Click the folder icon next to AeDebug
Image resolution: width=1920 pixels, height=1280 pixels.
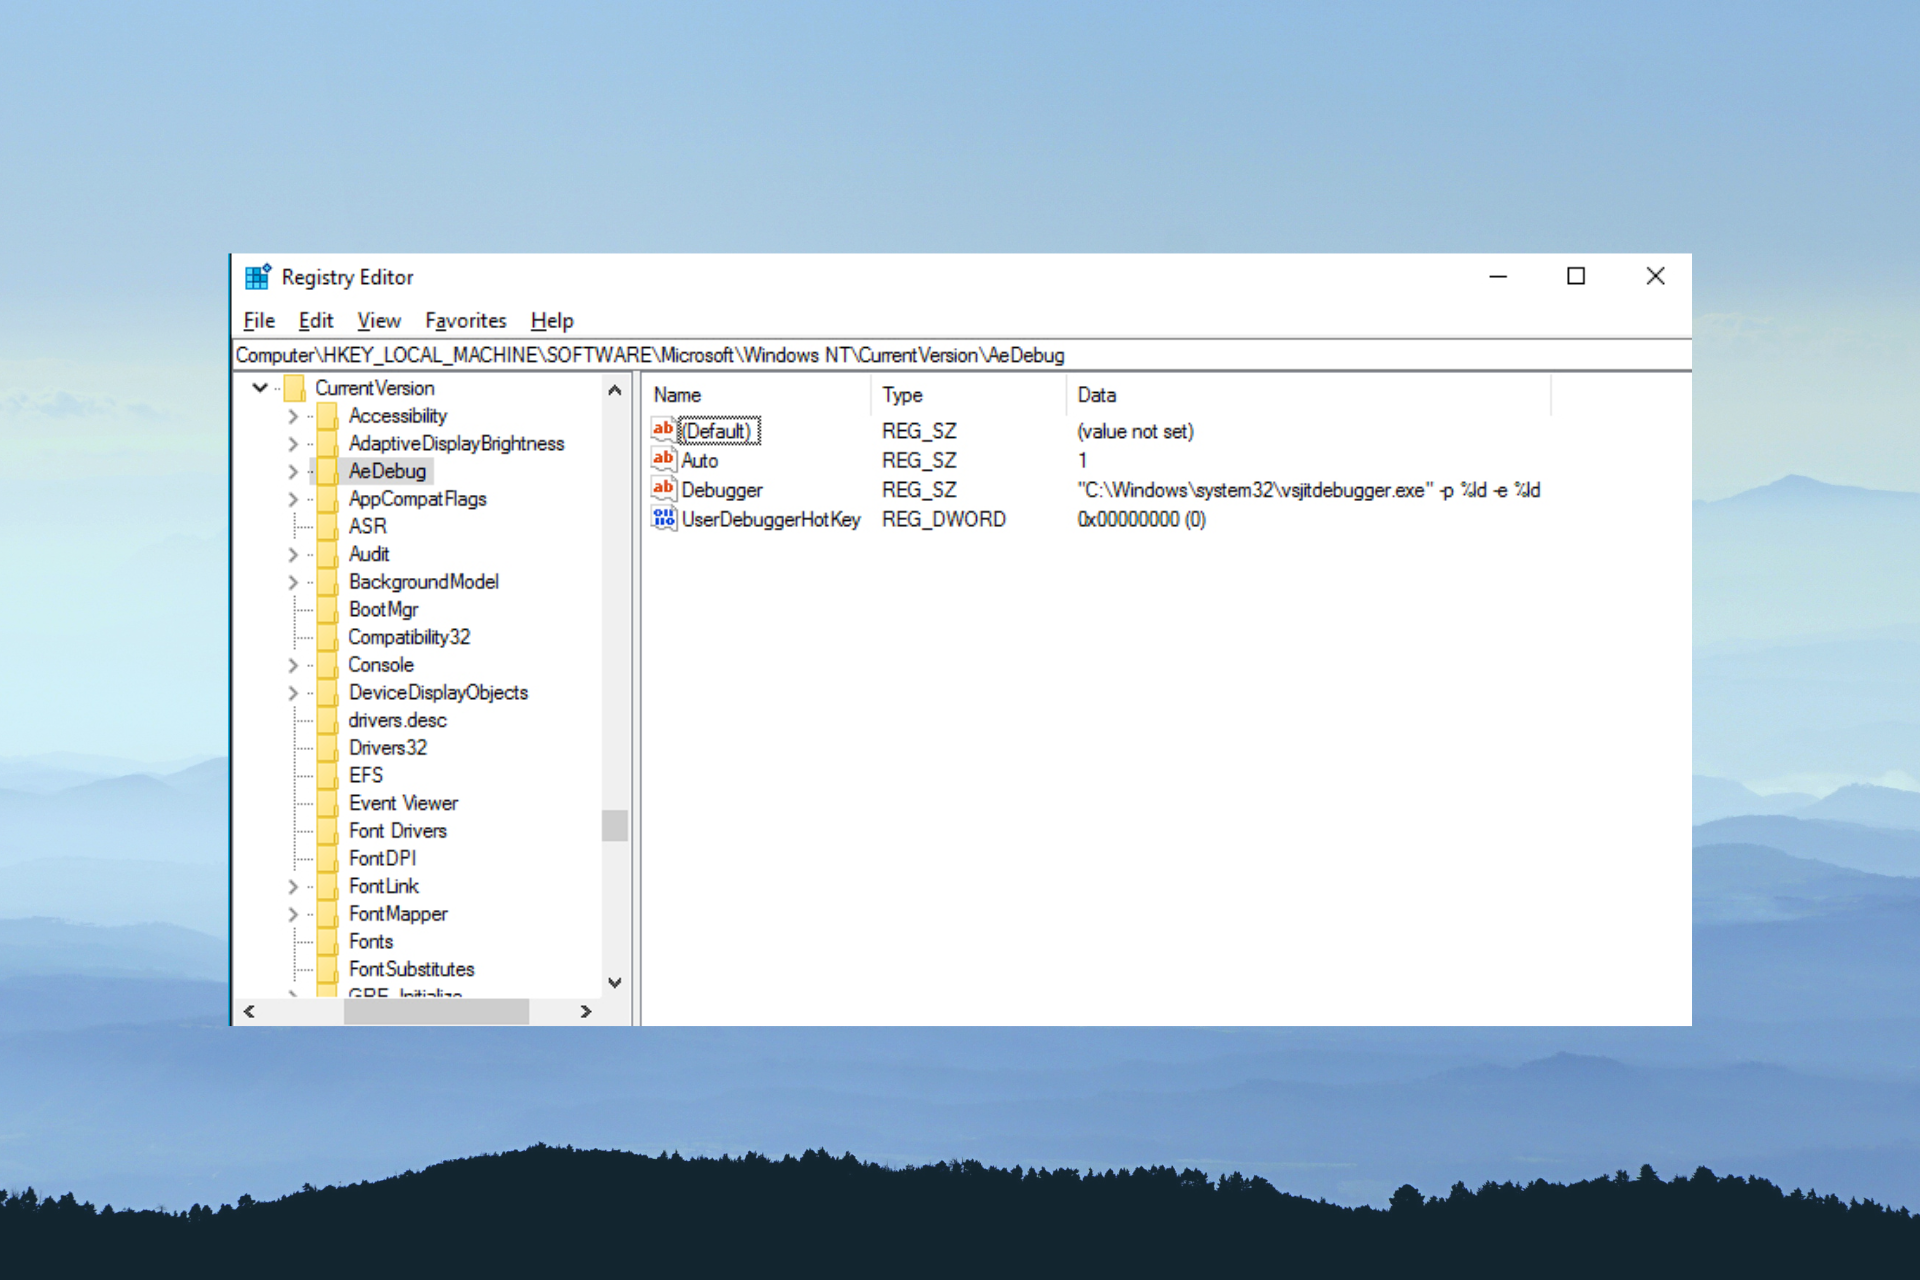327,469
